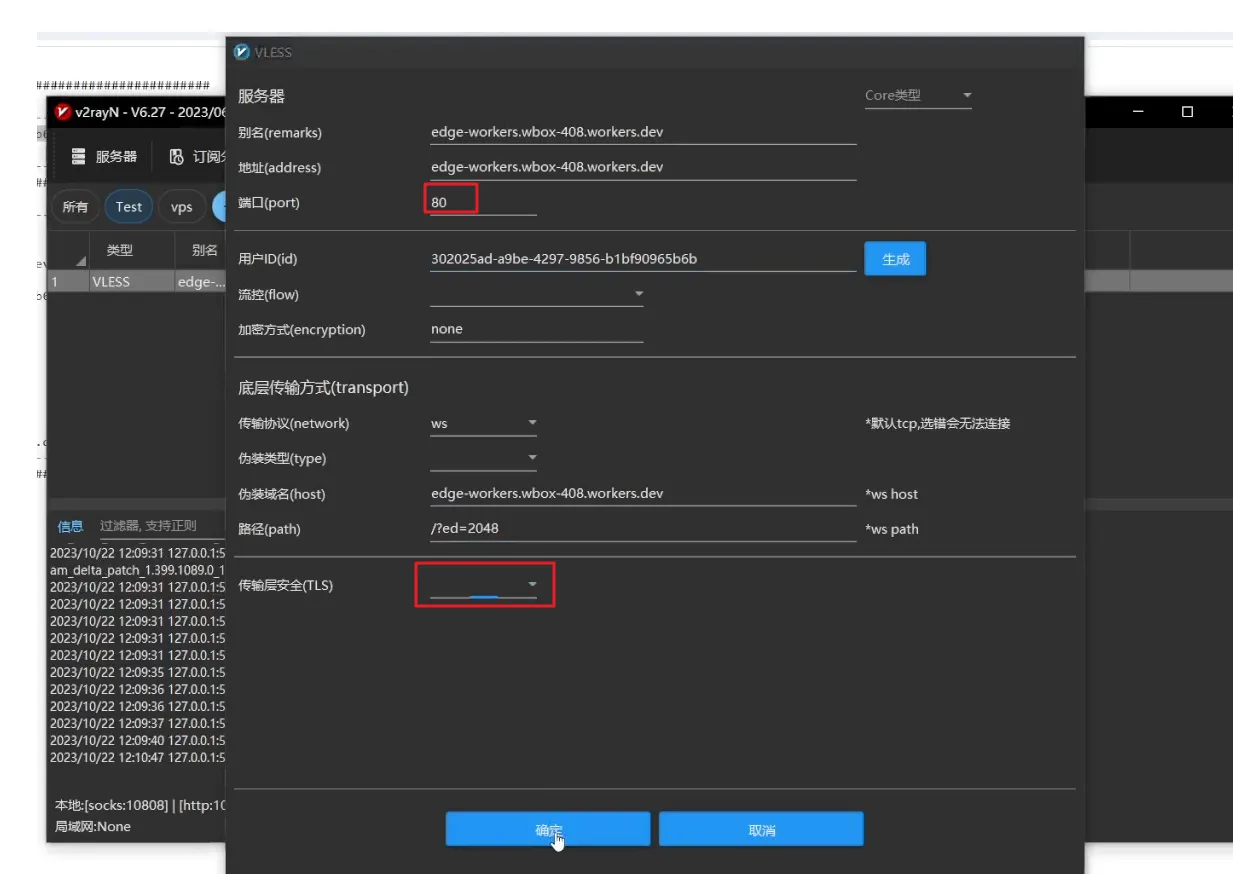Click the 别名 column header in server list
The image size is (1233, 874).
pos(201,251)
